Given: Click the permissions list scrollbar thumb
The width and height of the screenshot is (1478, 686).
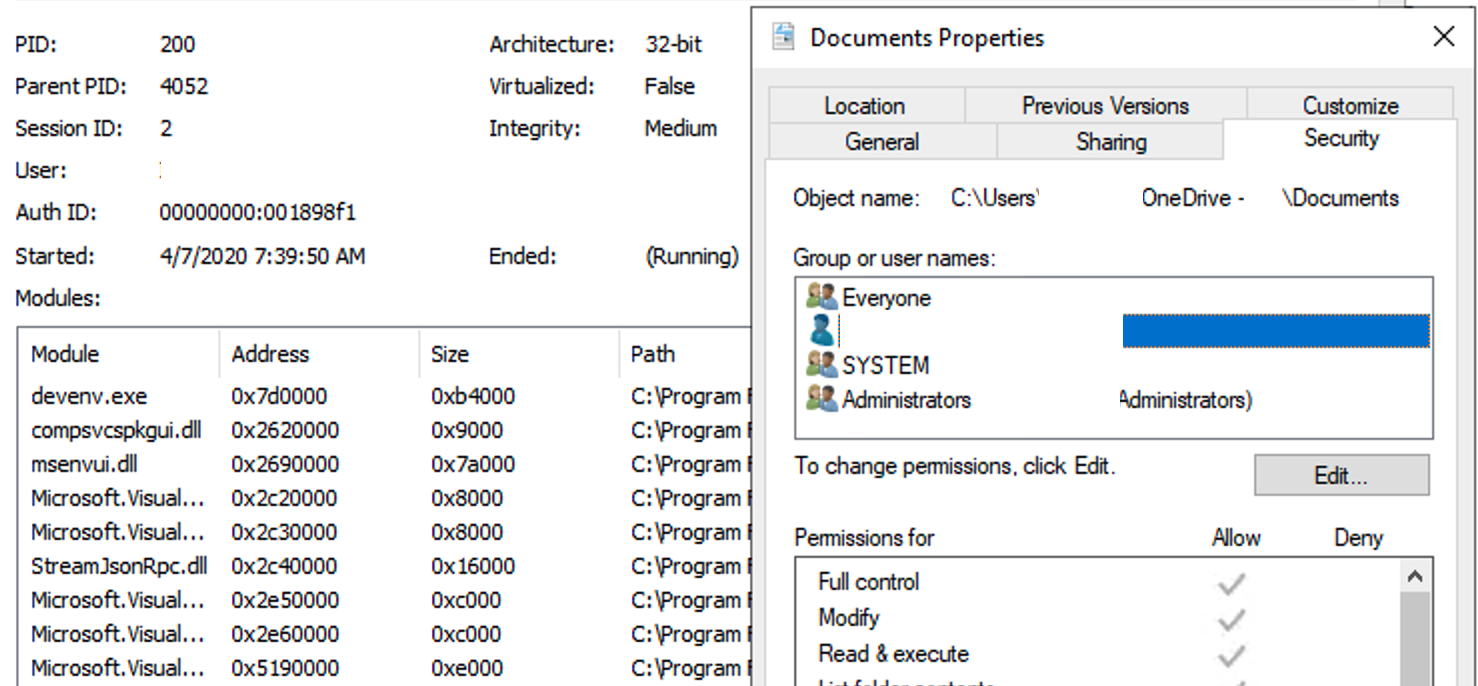Looking at the screenshot, I should click(x=1414, y=638).
